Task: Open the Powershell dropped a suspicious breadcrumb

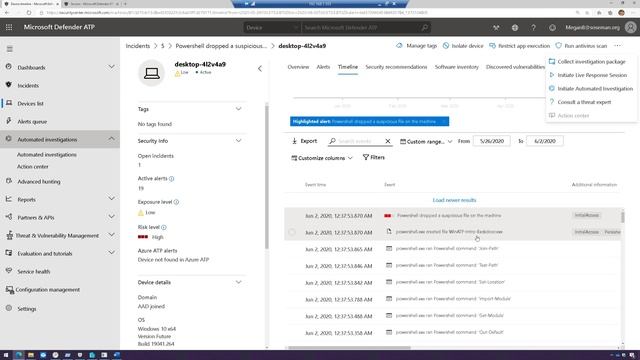Action: 221,46
